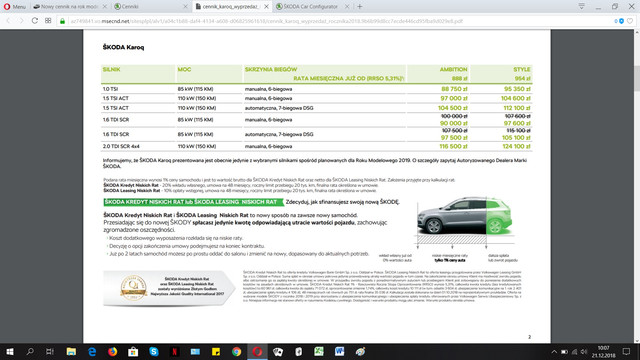Screen dimensions: 640x360
Task: Click the '95 350 zł' price
Action: [517, 89]
